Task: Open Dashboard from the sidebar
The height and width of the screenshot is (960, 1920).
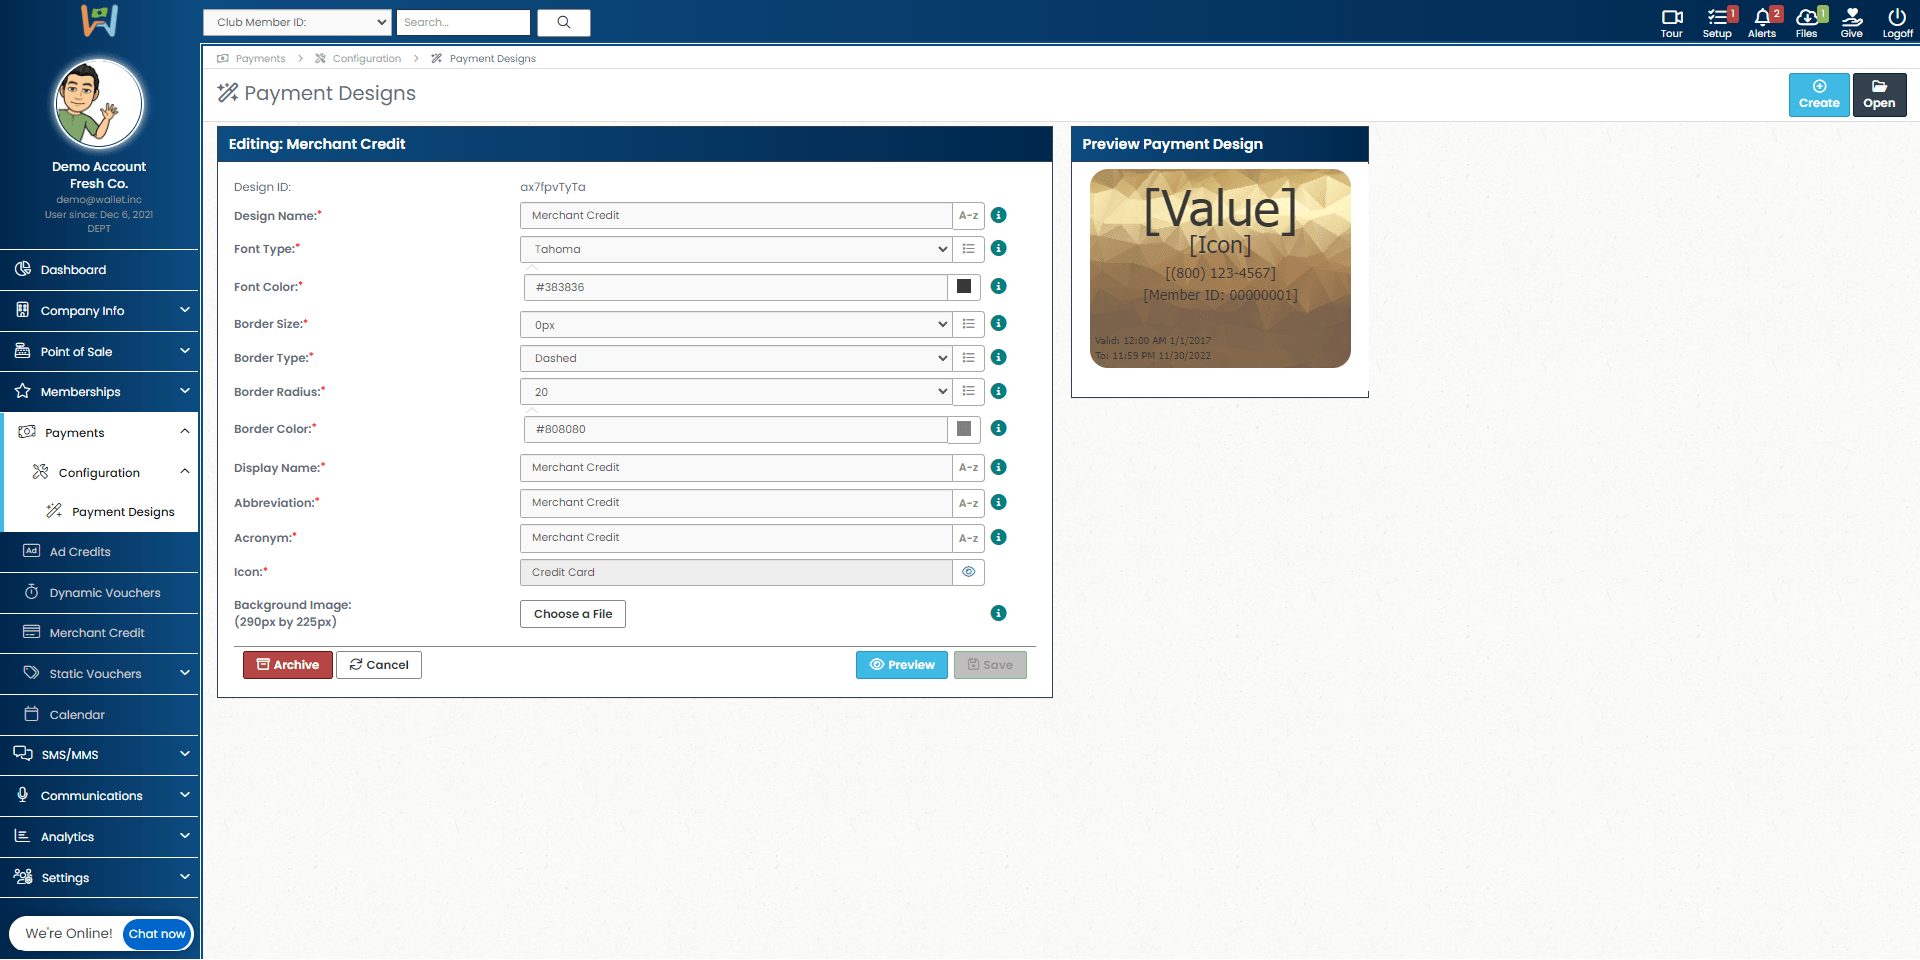Action: (73, 270)
